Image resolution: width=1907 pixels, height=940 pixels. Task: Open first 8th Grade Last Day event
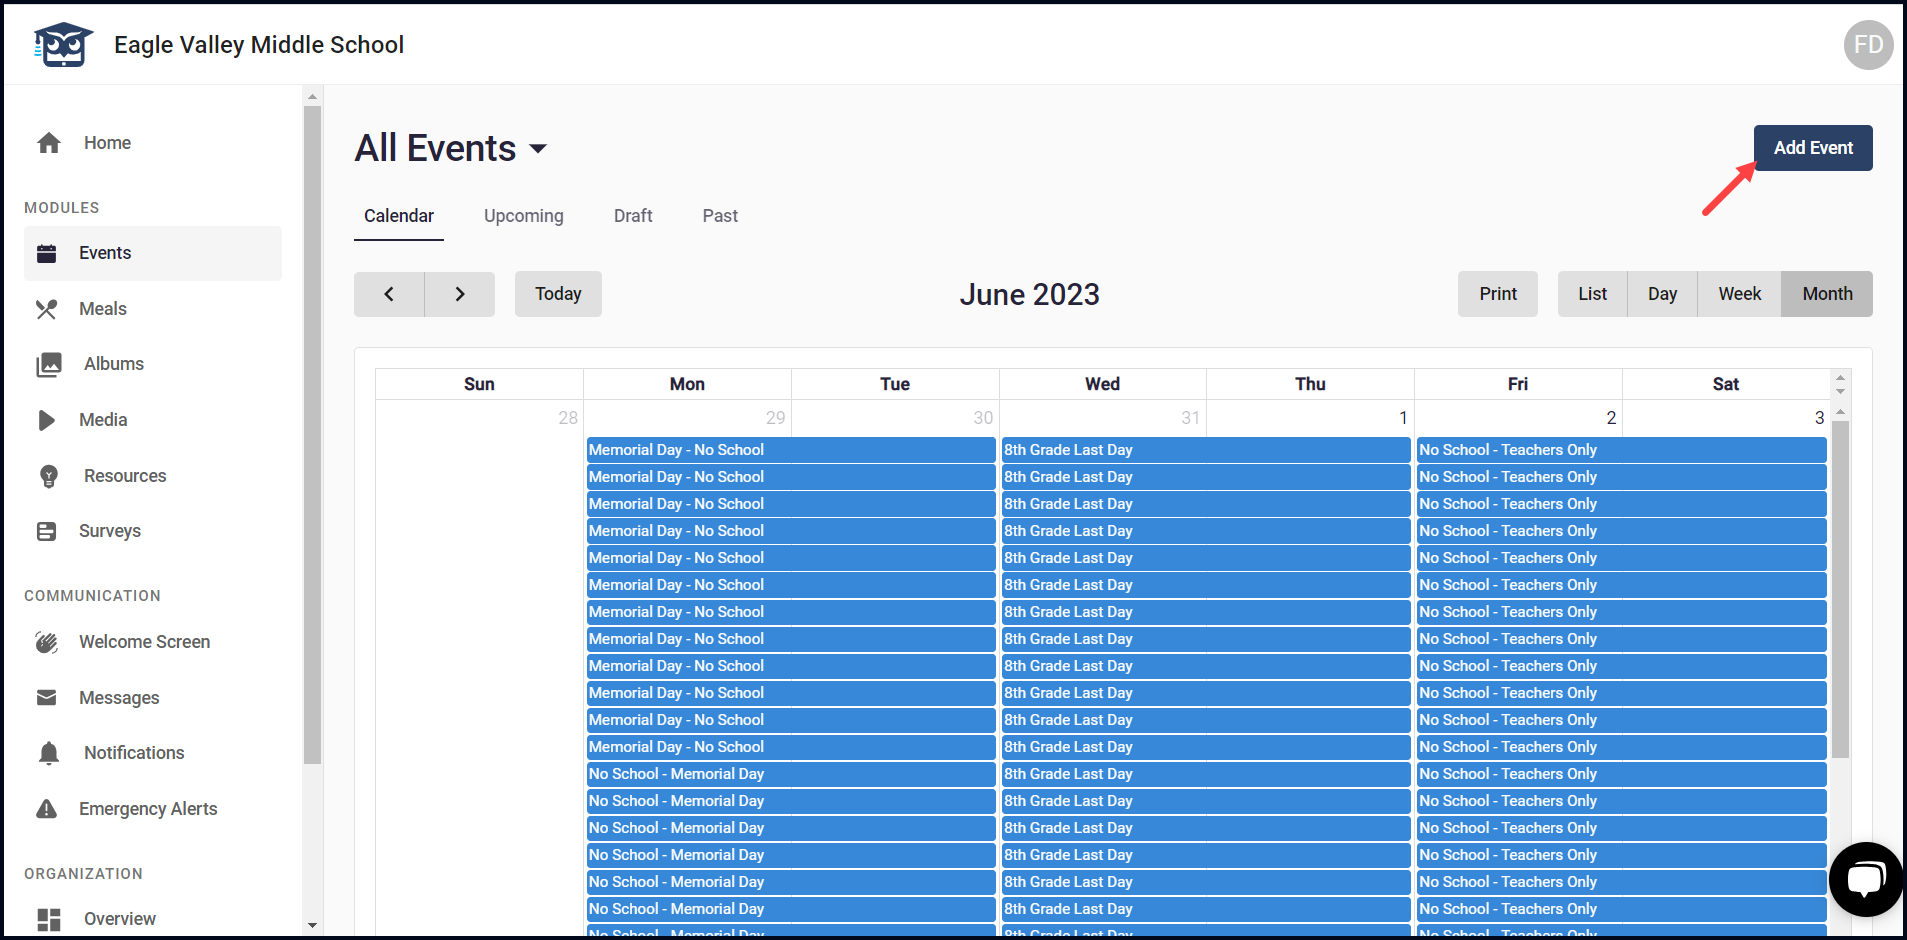(x=1206, y=450)
